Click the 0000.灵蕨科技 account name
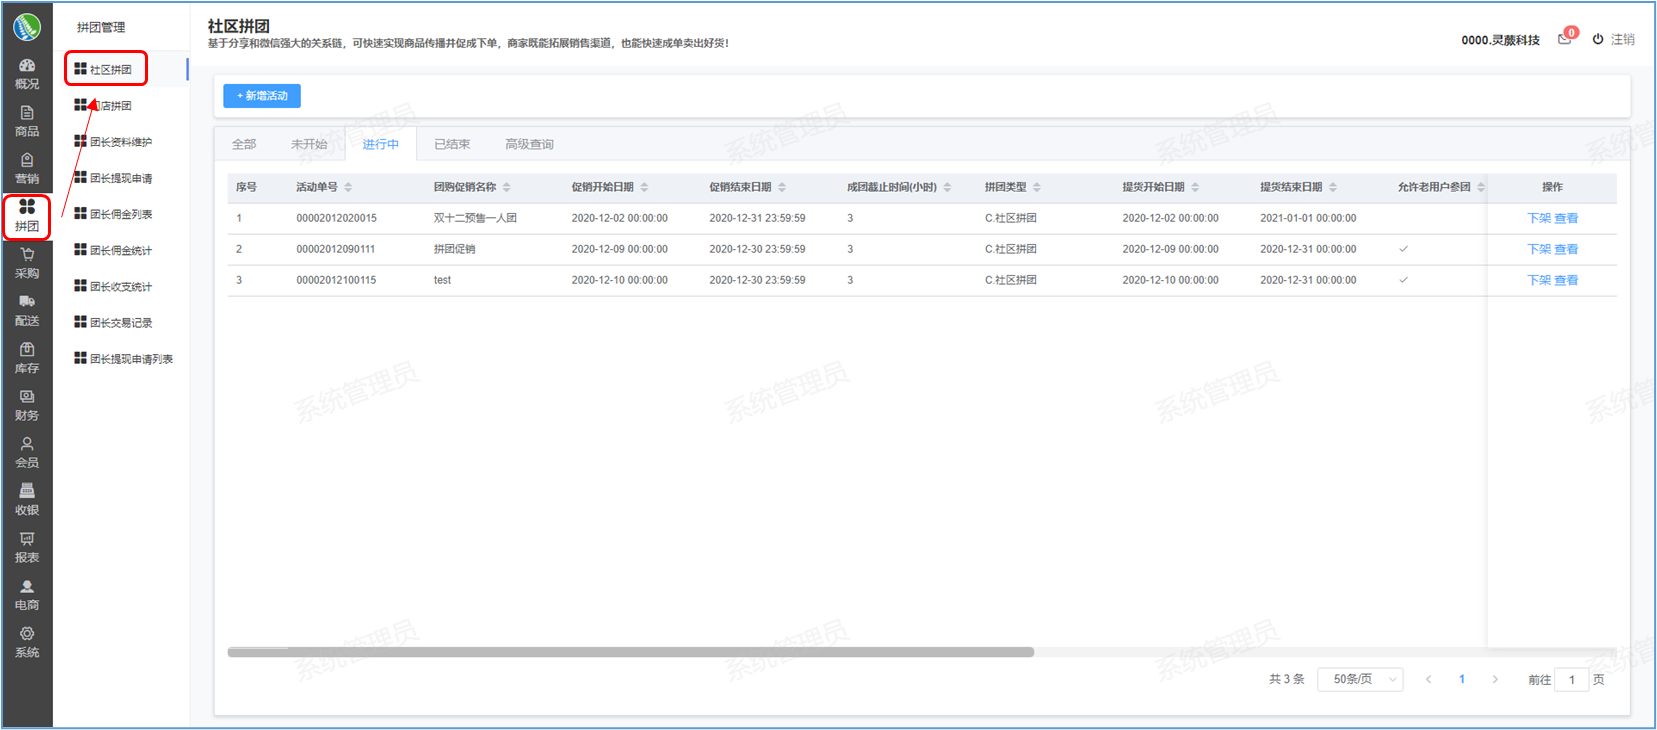Screen dimensions: 1657x730 tap(1501, 40)
